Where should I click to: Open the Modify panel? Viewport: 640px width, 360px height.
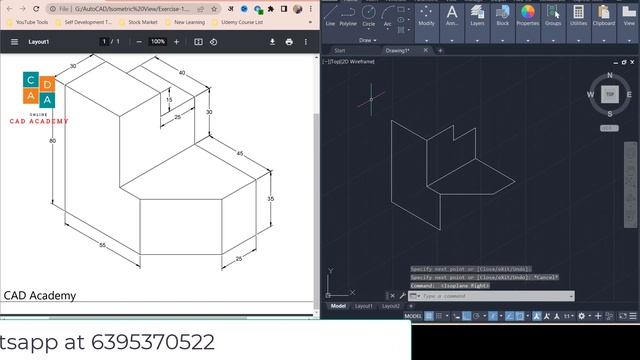(x=426, y=16)
